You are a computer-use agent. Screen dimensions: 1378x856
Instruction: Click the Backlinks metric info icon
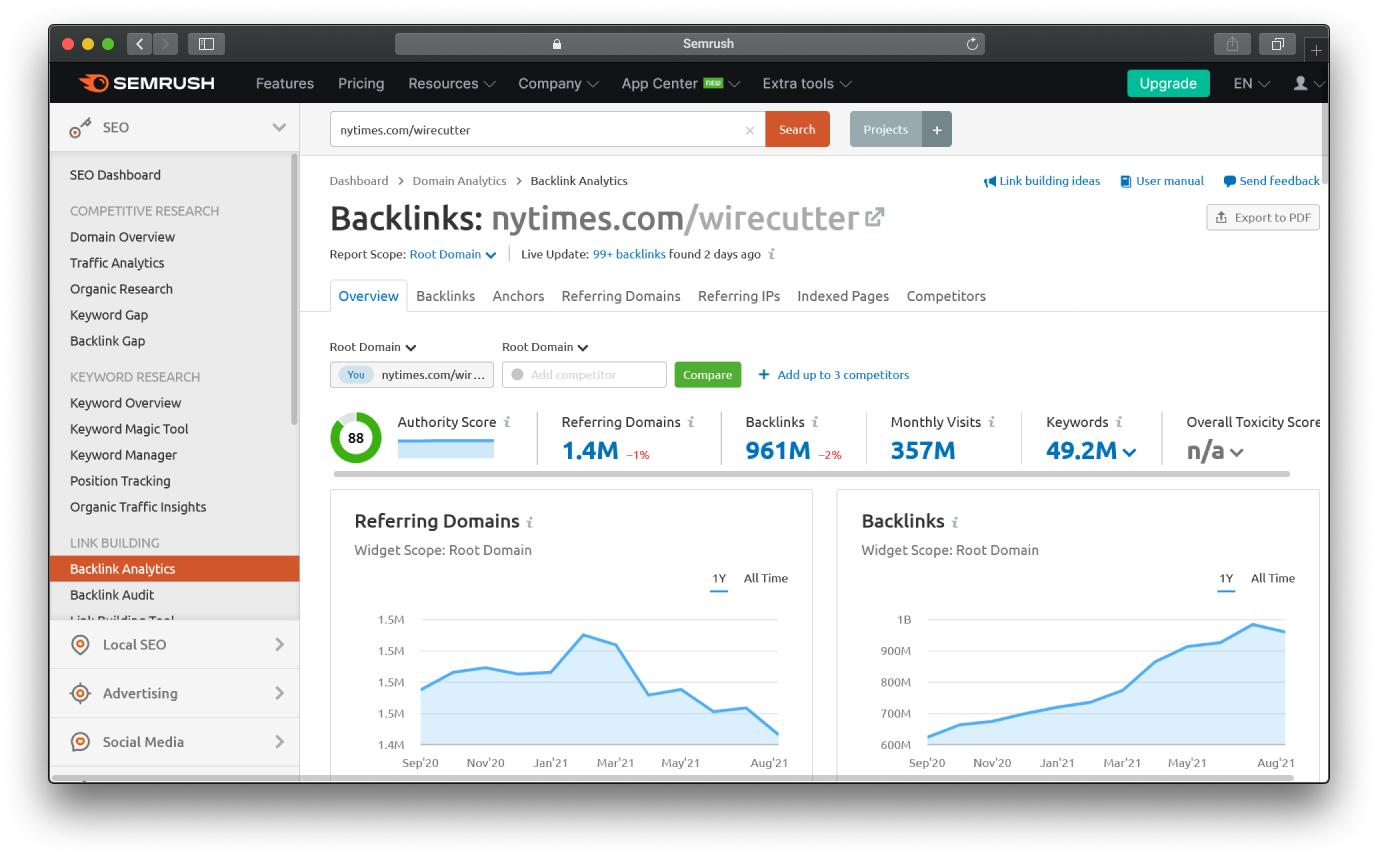pos(815,422)
